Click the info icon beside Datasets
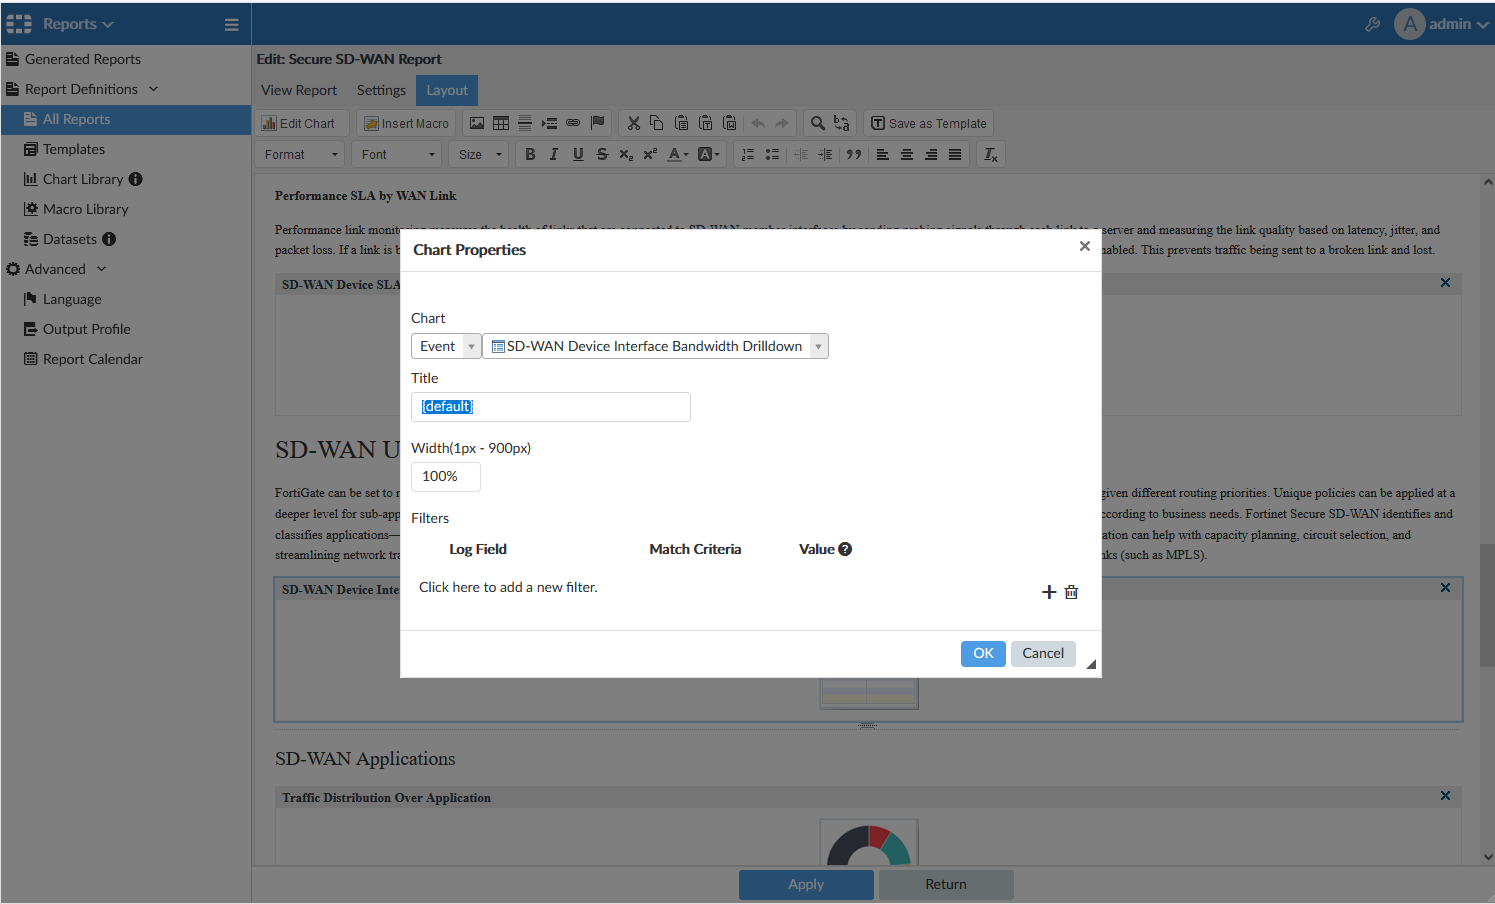 click(109, 239)
